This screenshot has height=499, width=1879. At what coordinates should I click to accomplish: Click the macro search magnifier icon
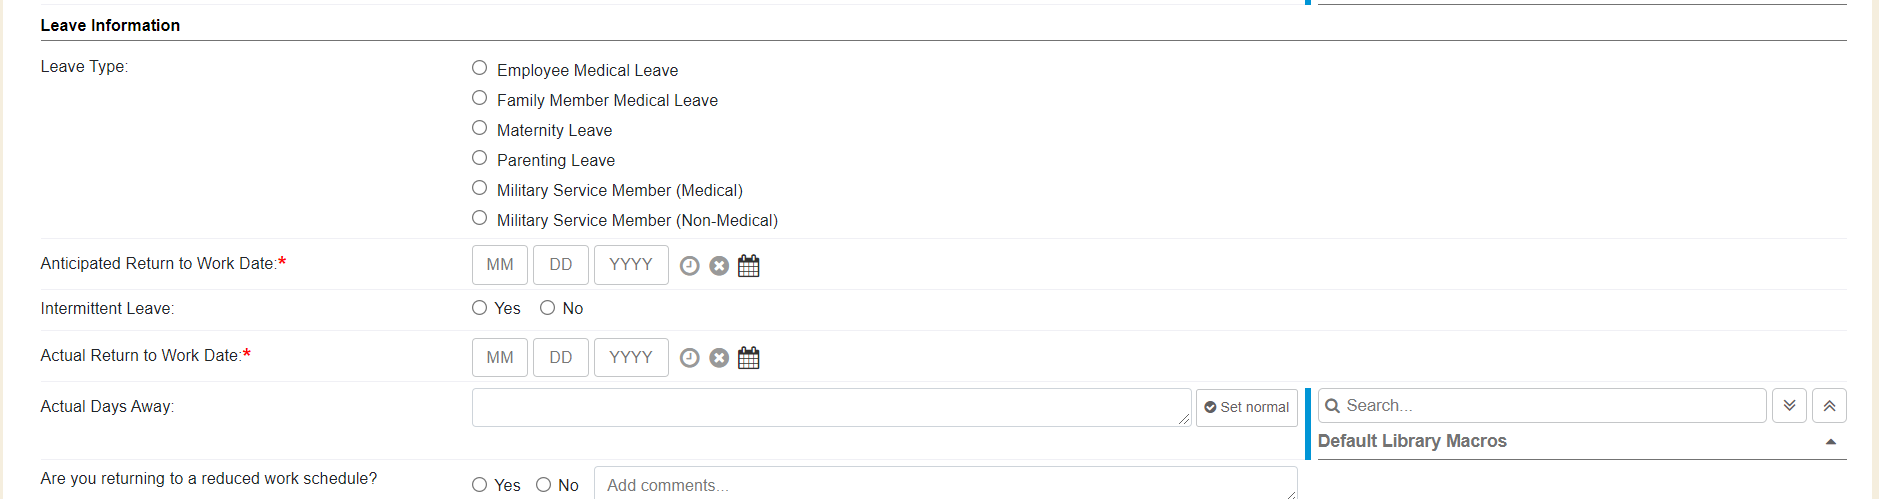1332,406
